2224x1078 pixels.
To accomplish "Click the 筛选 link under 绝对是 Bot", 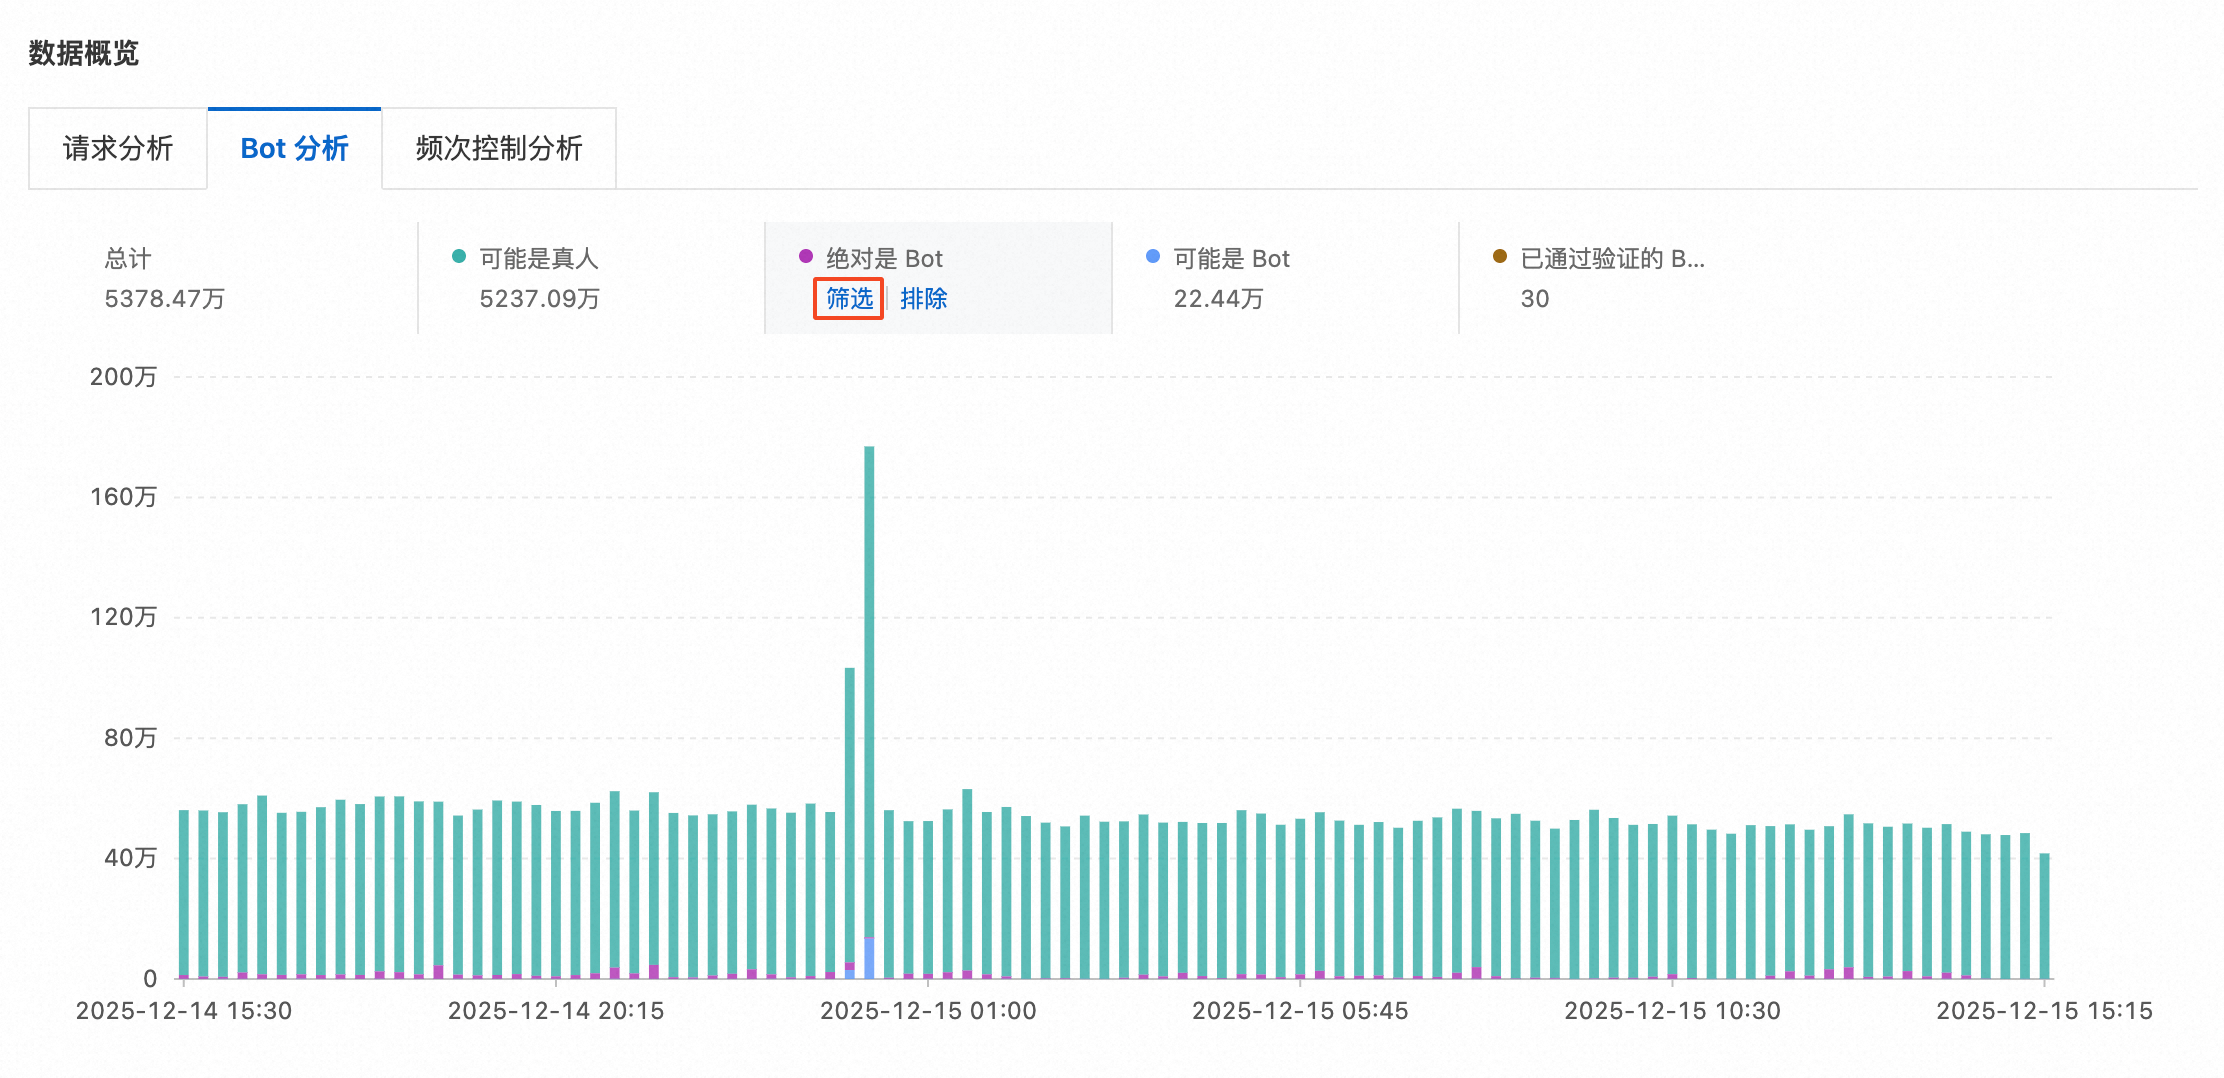I will (x=849, y=298).
